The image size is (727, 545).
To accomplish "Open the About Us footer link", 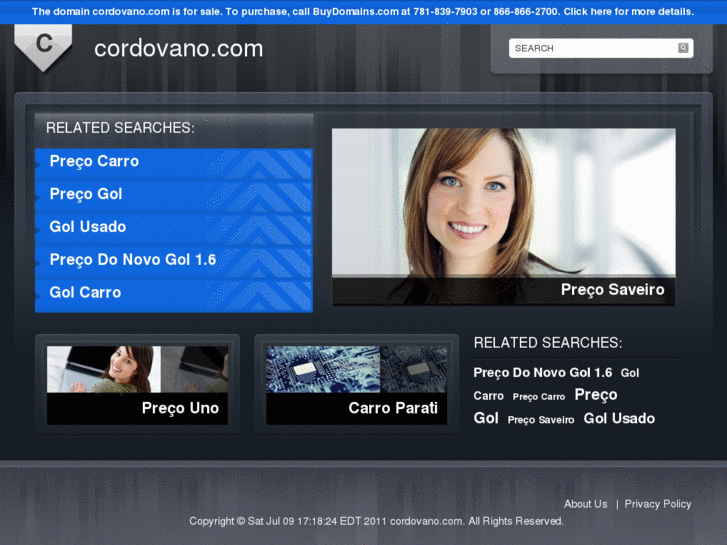I will click(x=586, y=504).
